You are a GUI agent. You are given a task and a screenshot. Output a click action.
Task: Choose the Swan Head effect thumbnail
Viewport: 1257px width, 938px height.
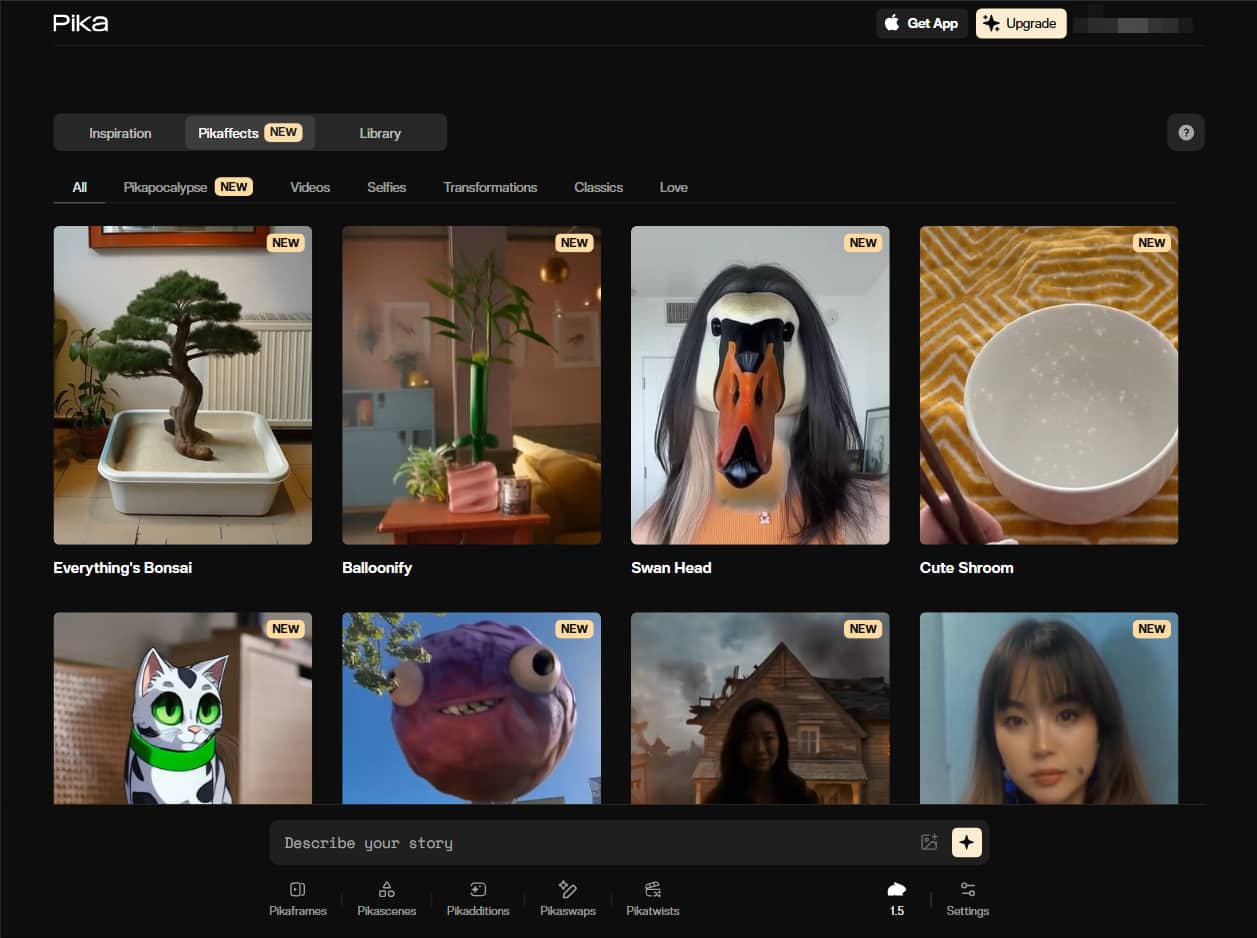coord(760,385)
